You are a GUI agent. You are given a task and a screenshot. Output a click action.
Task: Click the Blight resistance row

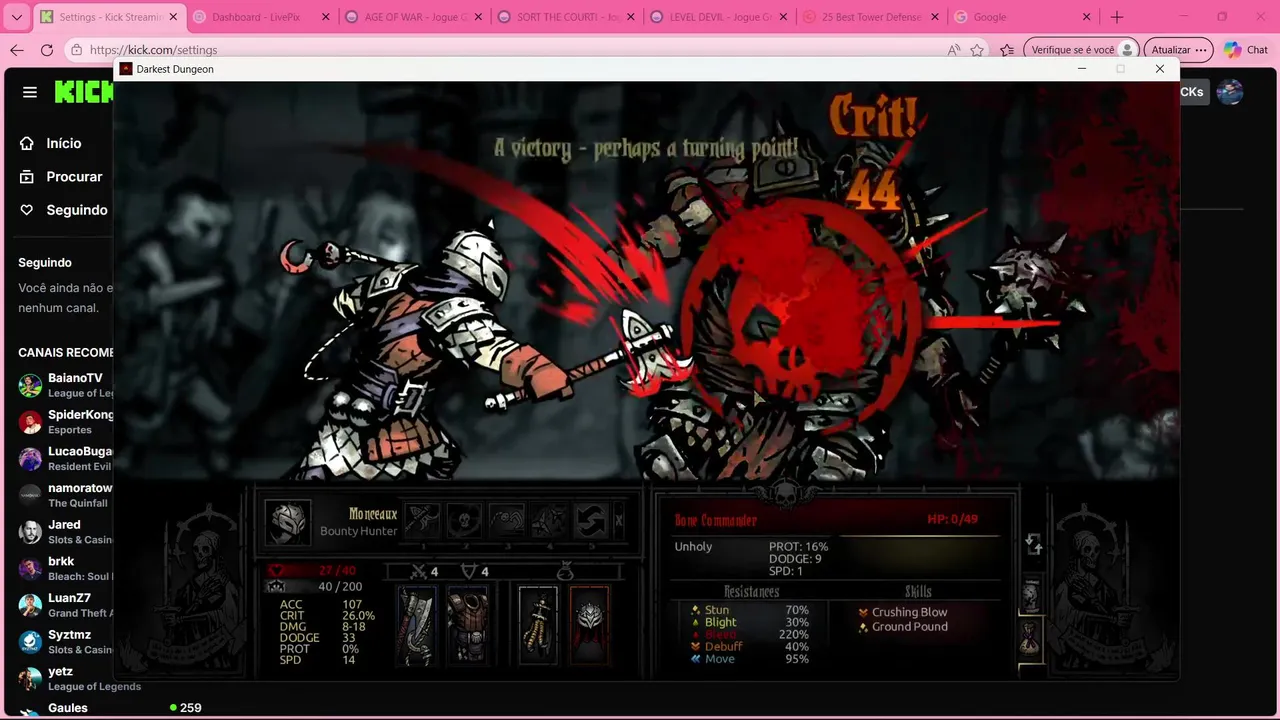(x=750, y=622)
